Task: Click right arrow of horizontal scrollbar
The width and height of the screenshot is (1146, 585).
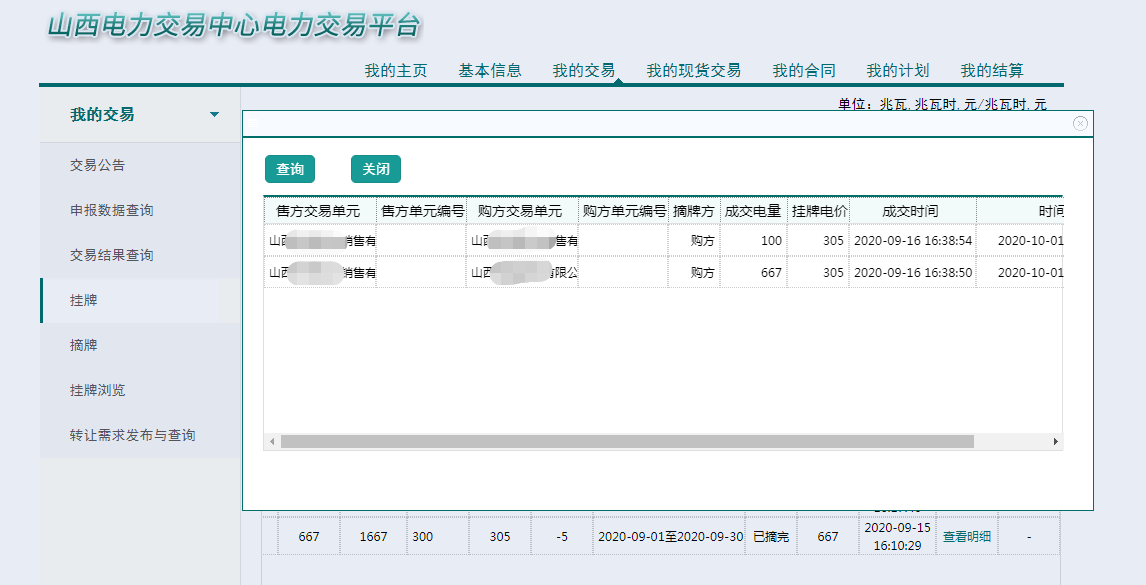Action: click(x=1054, y=441)
